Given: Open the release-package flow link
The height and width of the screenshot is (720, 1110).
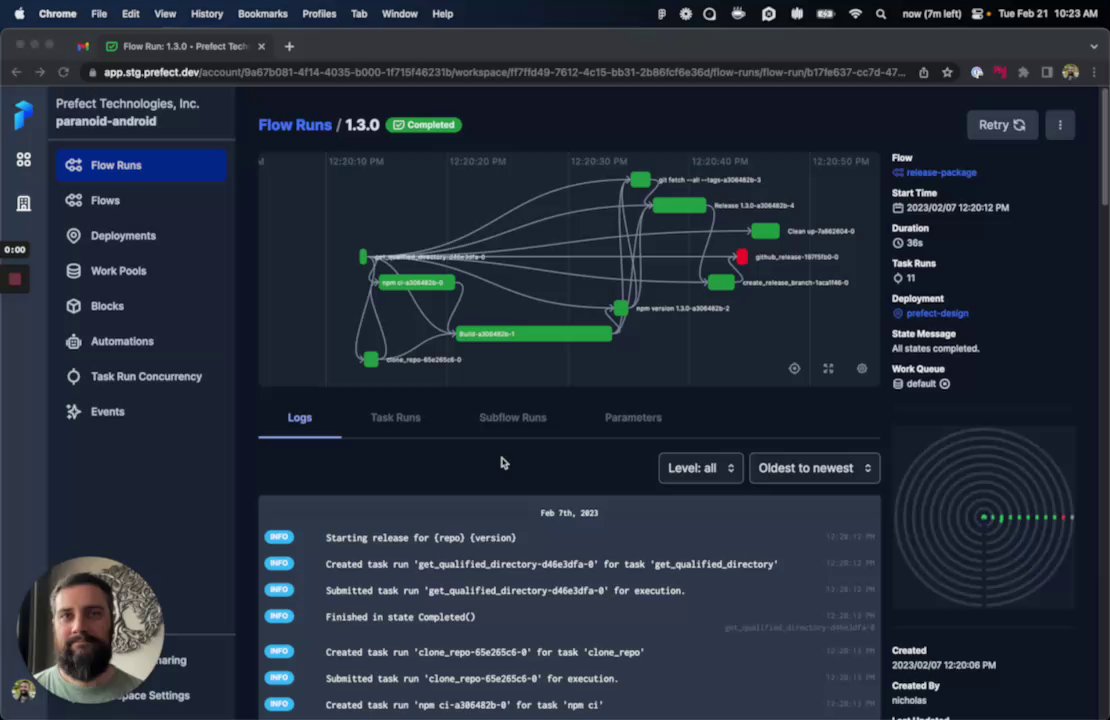Looking at the screenshot, I should pos(941,173).
